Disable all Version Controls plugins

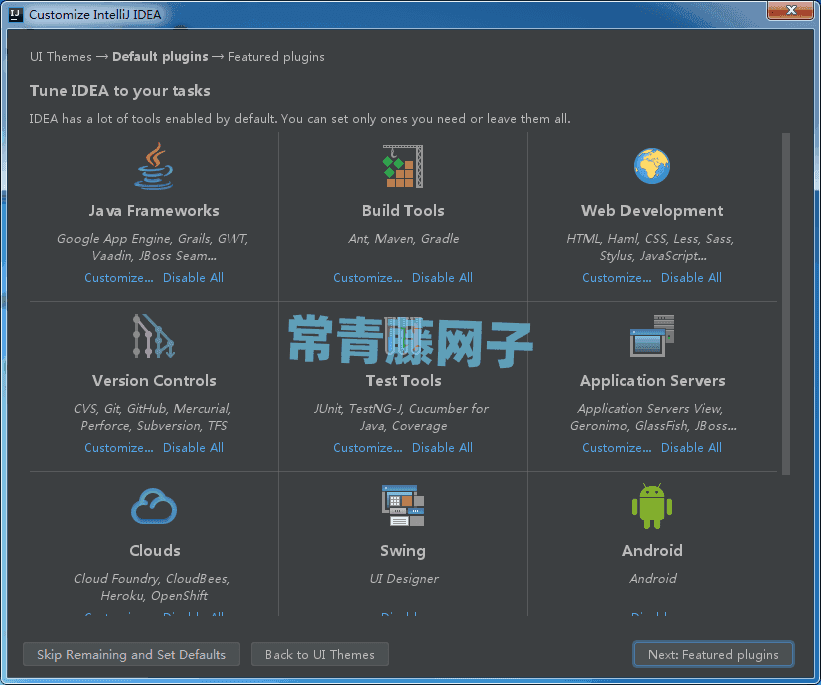(193, 448)
